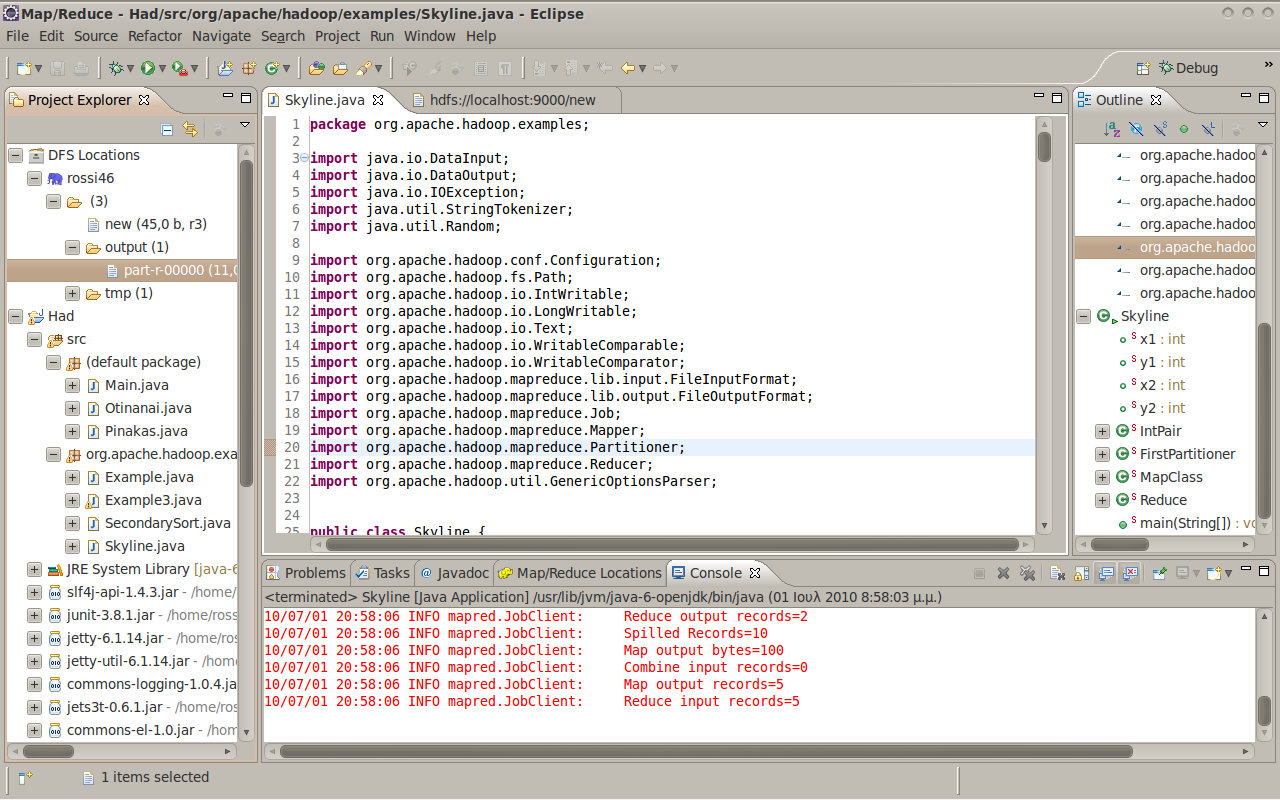Switch to the Problems tab

point(305,573)
